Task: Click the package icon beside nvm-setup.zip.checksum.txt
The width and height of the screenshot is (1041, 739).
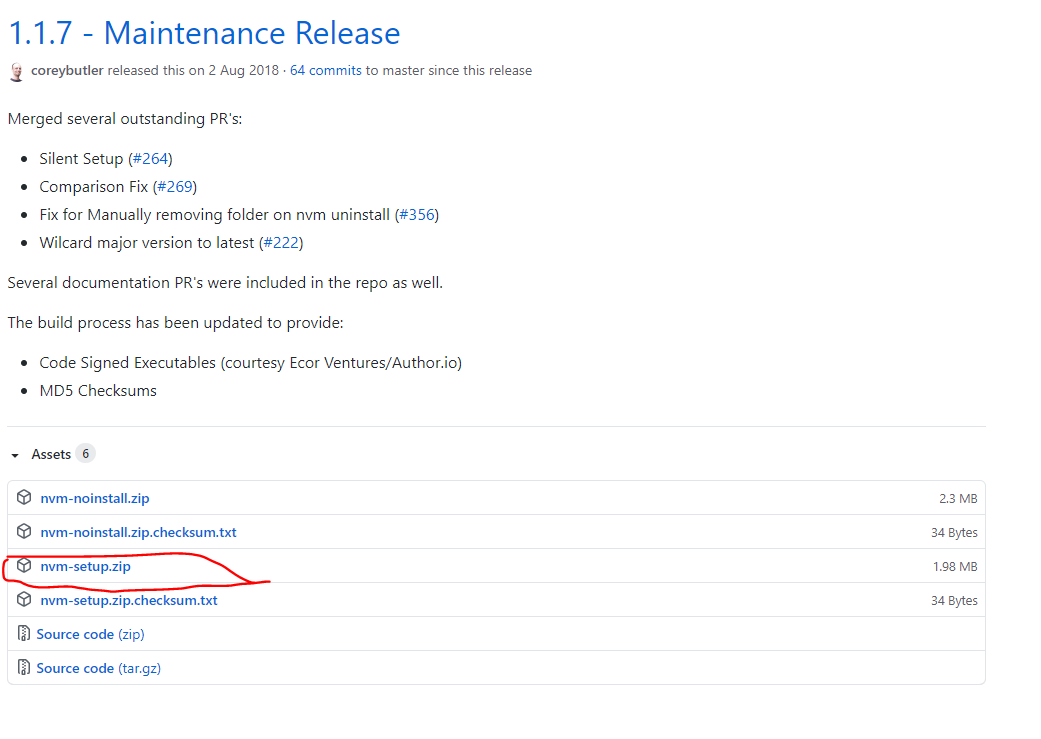Action: (22, 599)
